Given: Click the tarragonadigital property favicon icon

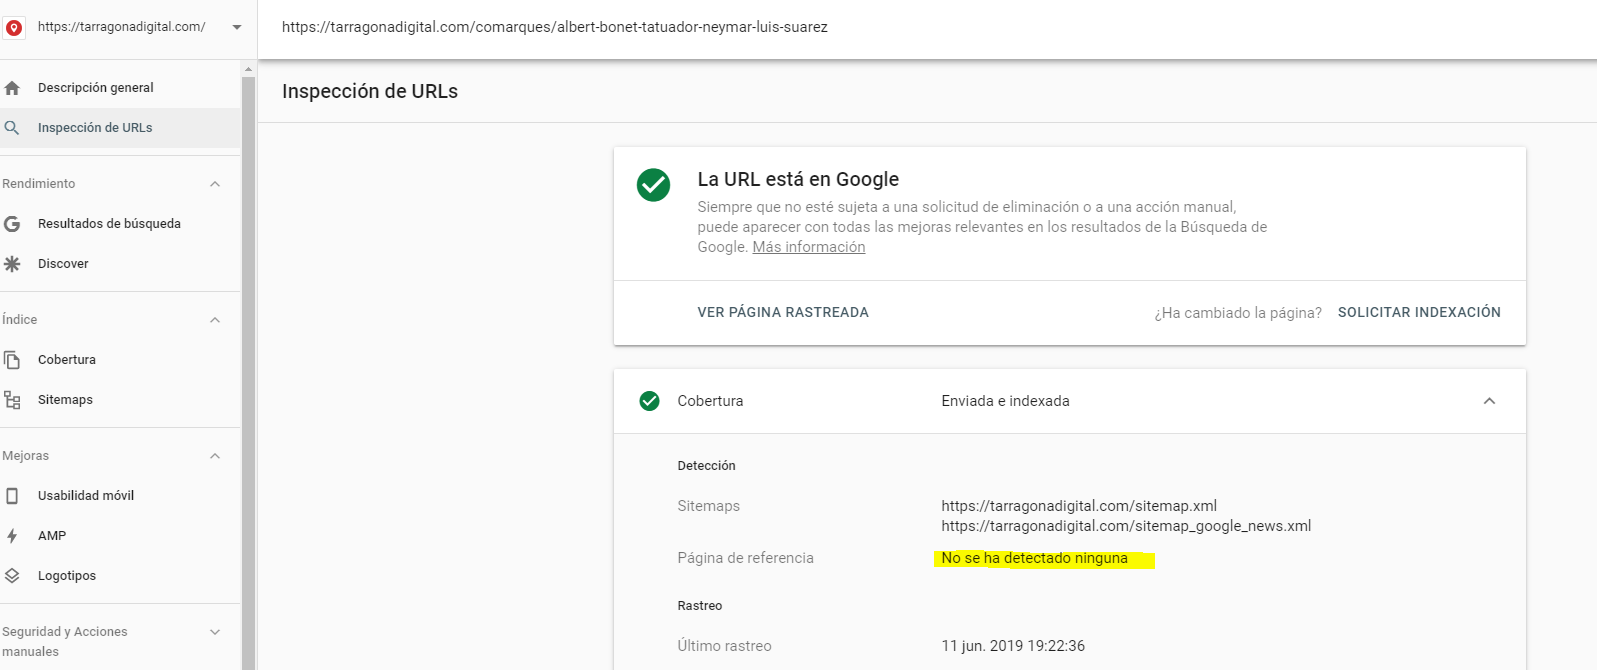Looking at the screenshot, I should point(13,28).
